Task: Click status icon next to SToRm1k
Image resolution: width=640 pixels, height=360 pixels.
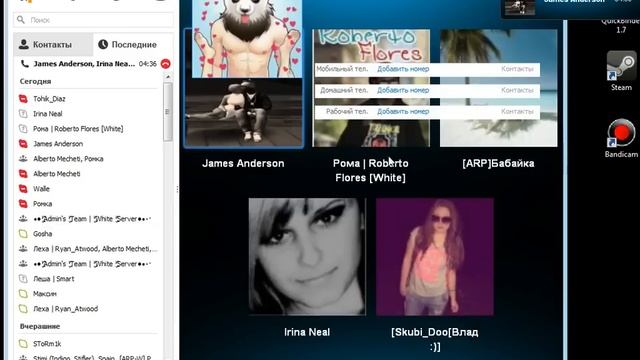Action: [x=23, y=344]
